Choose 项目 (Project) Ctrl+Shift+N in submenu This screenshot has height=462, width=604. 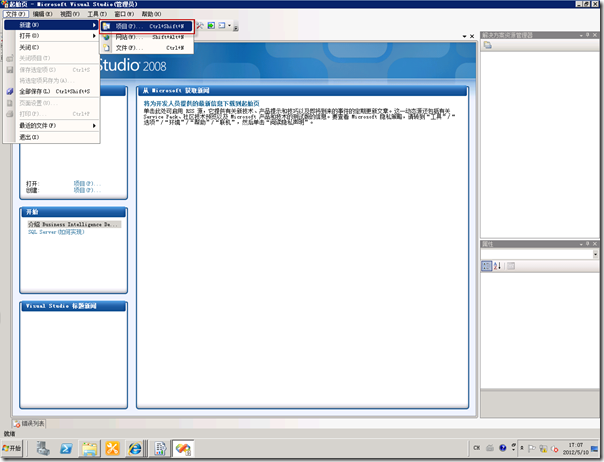click(147, 26)
